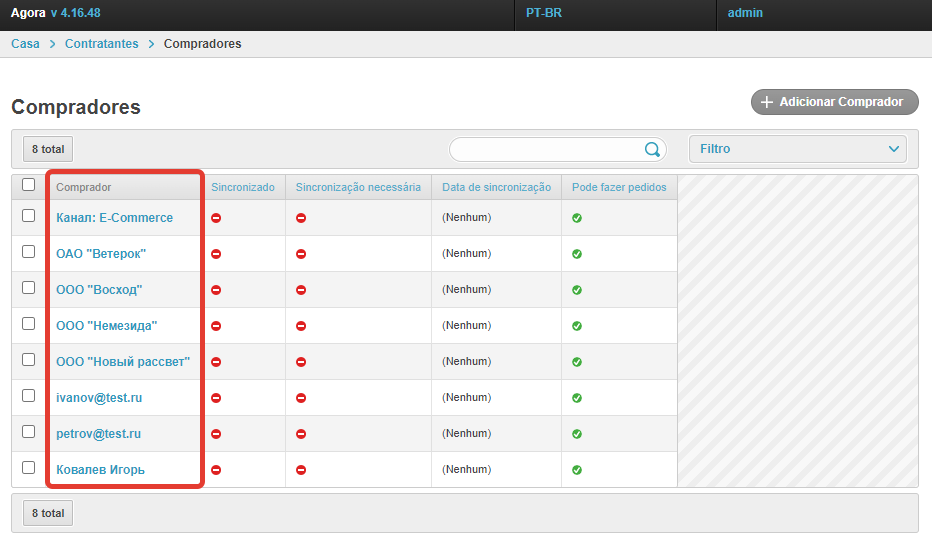Open the ООО "Новый рассвет" buyer link

pos(123,362)
